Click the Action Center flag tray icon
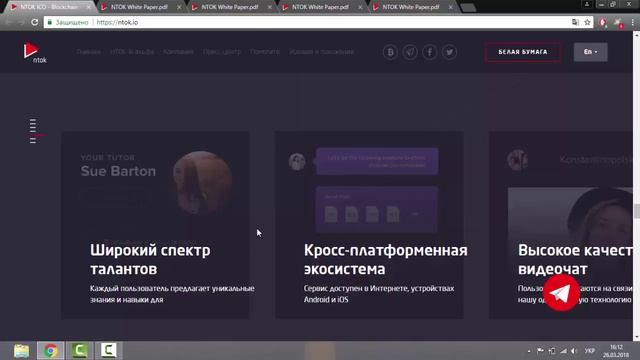Viewport: 640px width, 360px height. (540, 351)
